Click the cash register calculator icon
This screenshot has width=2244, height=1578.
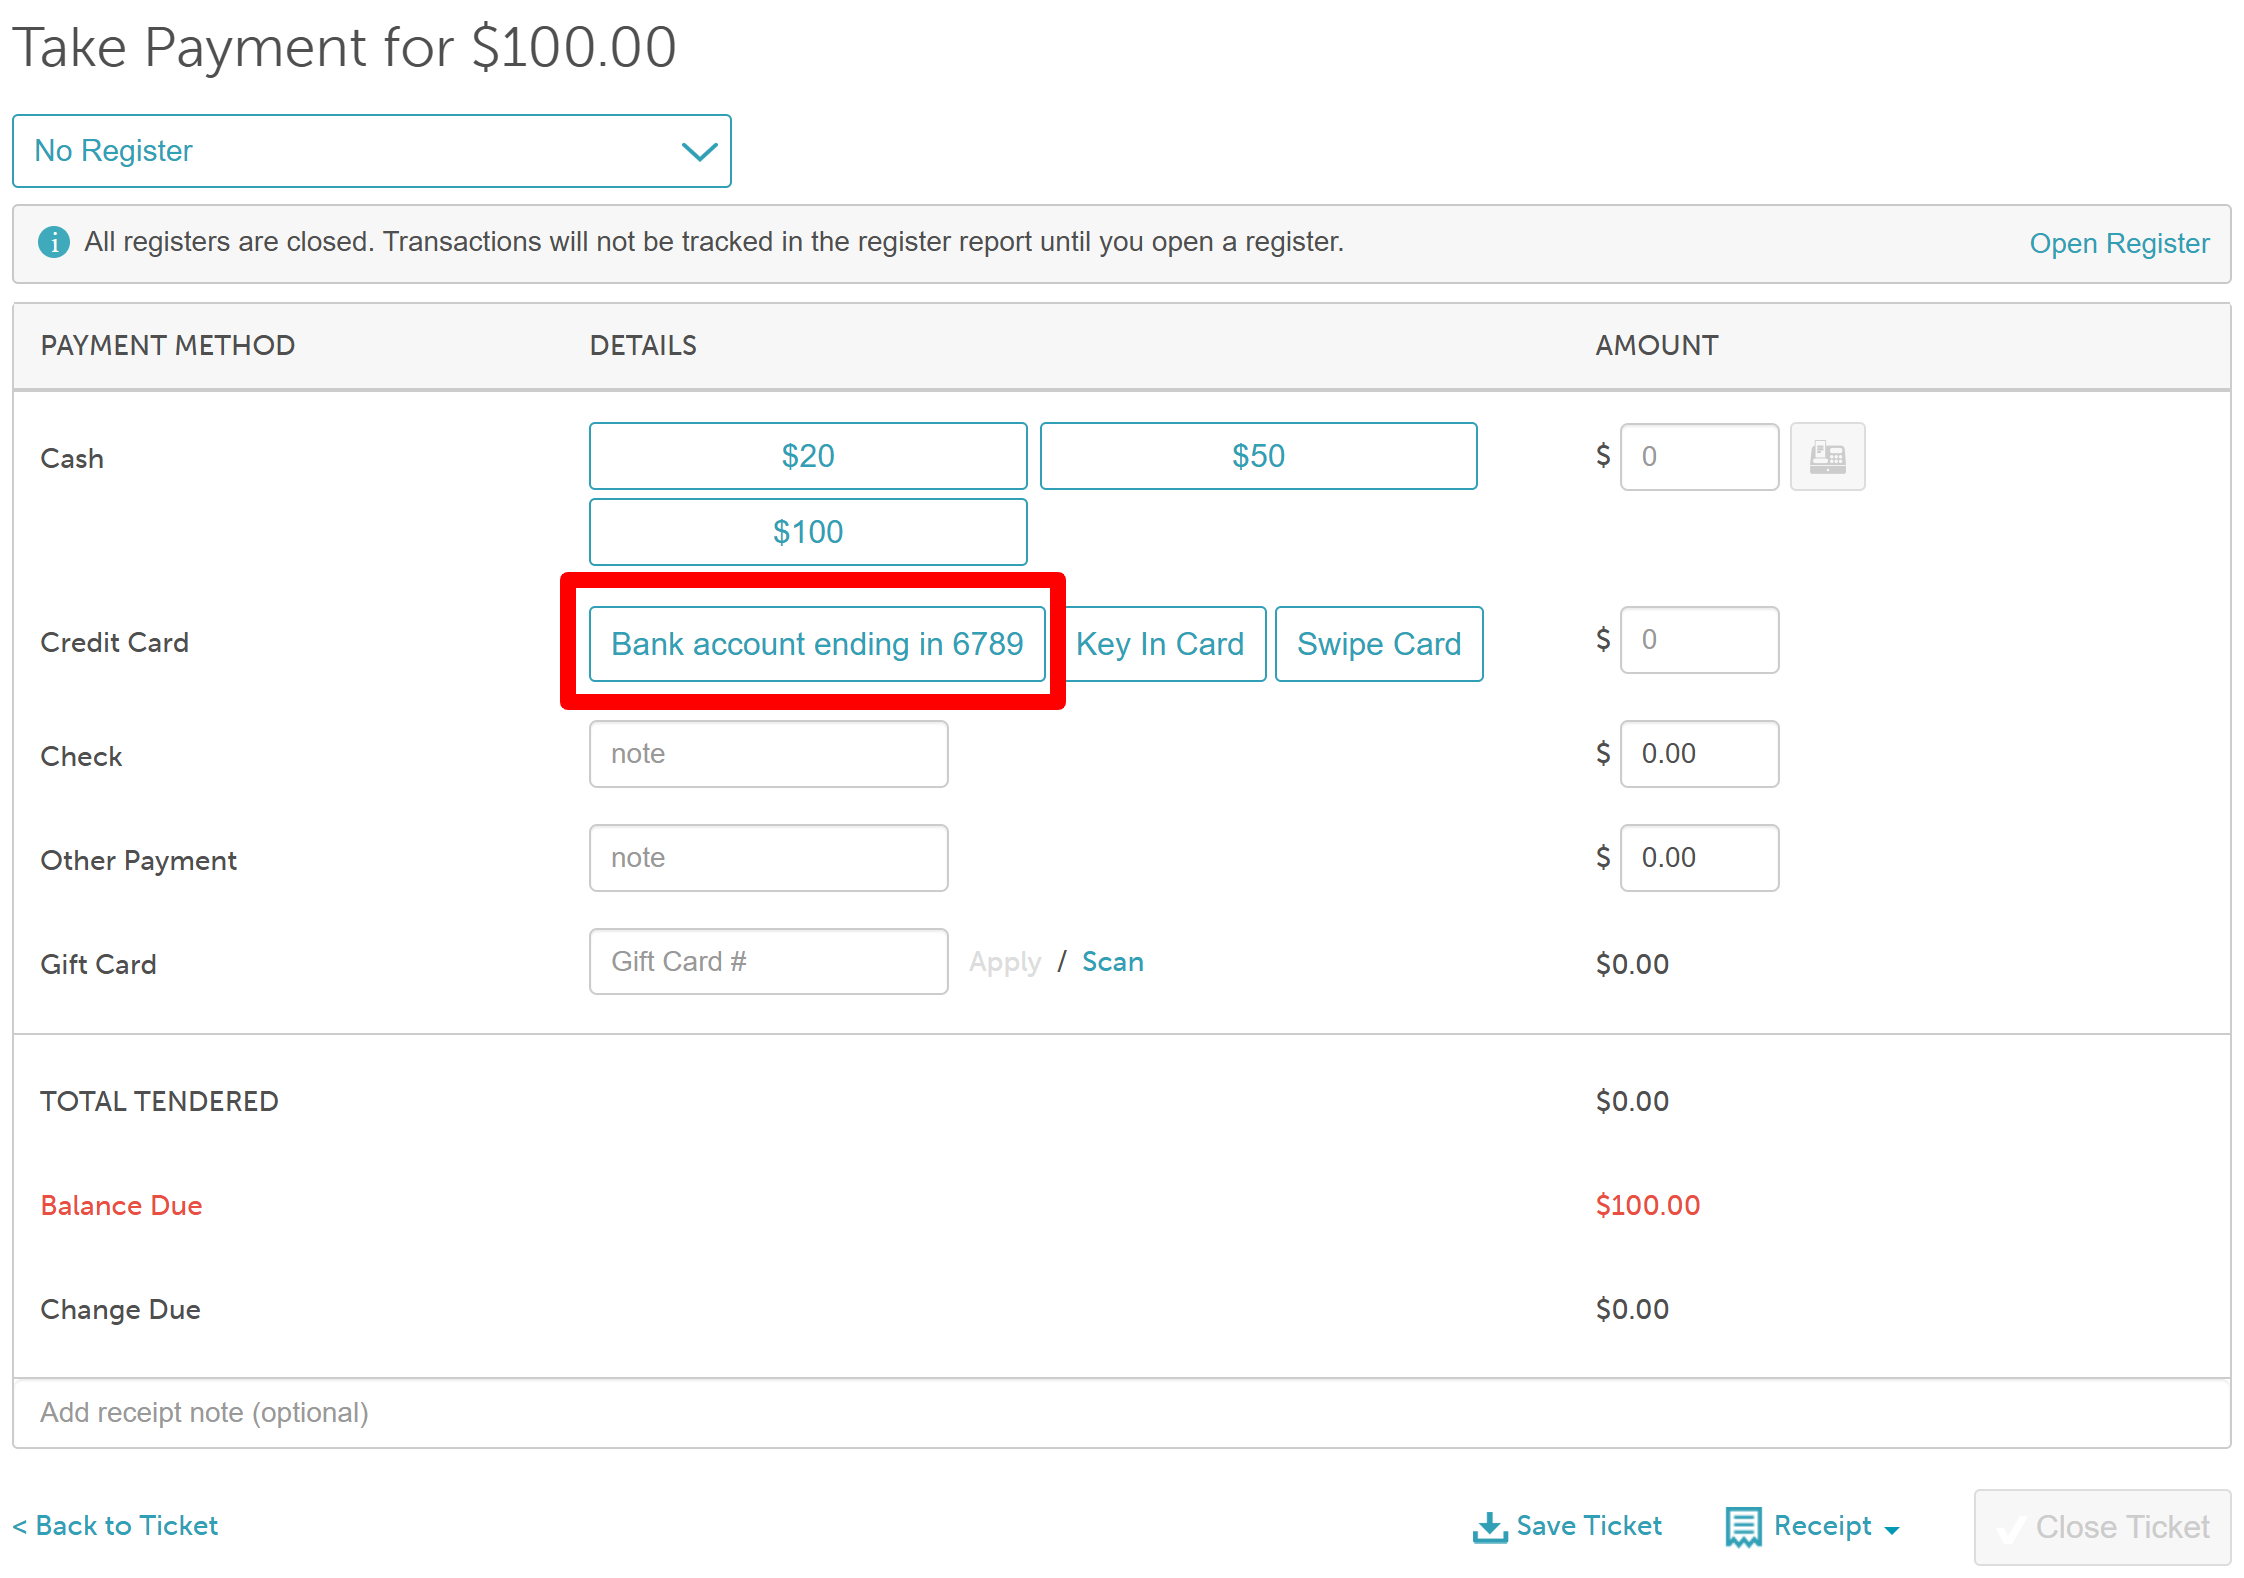point(1826,457)
